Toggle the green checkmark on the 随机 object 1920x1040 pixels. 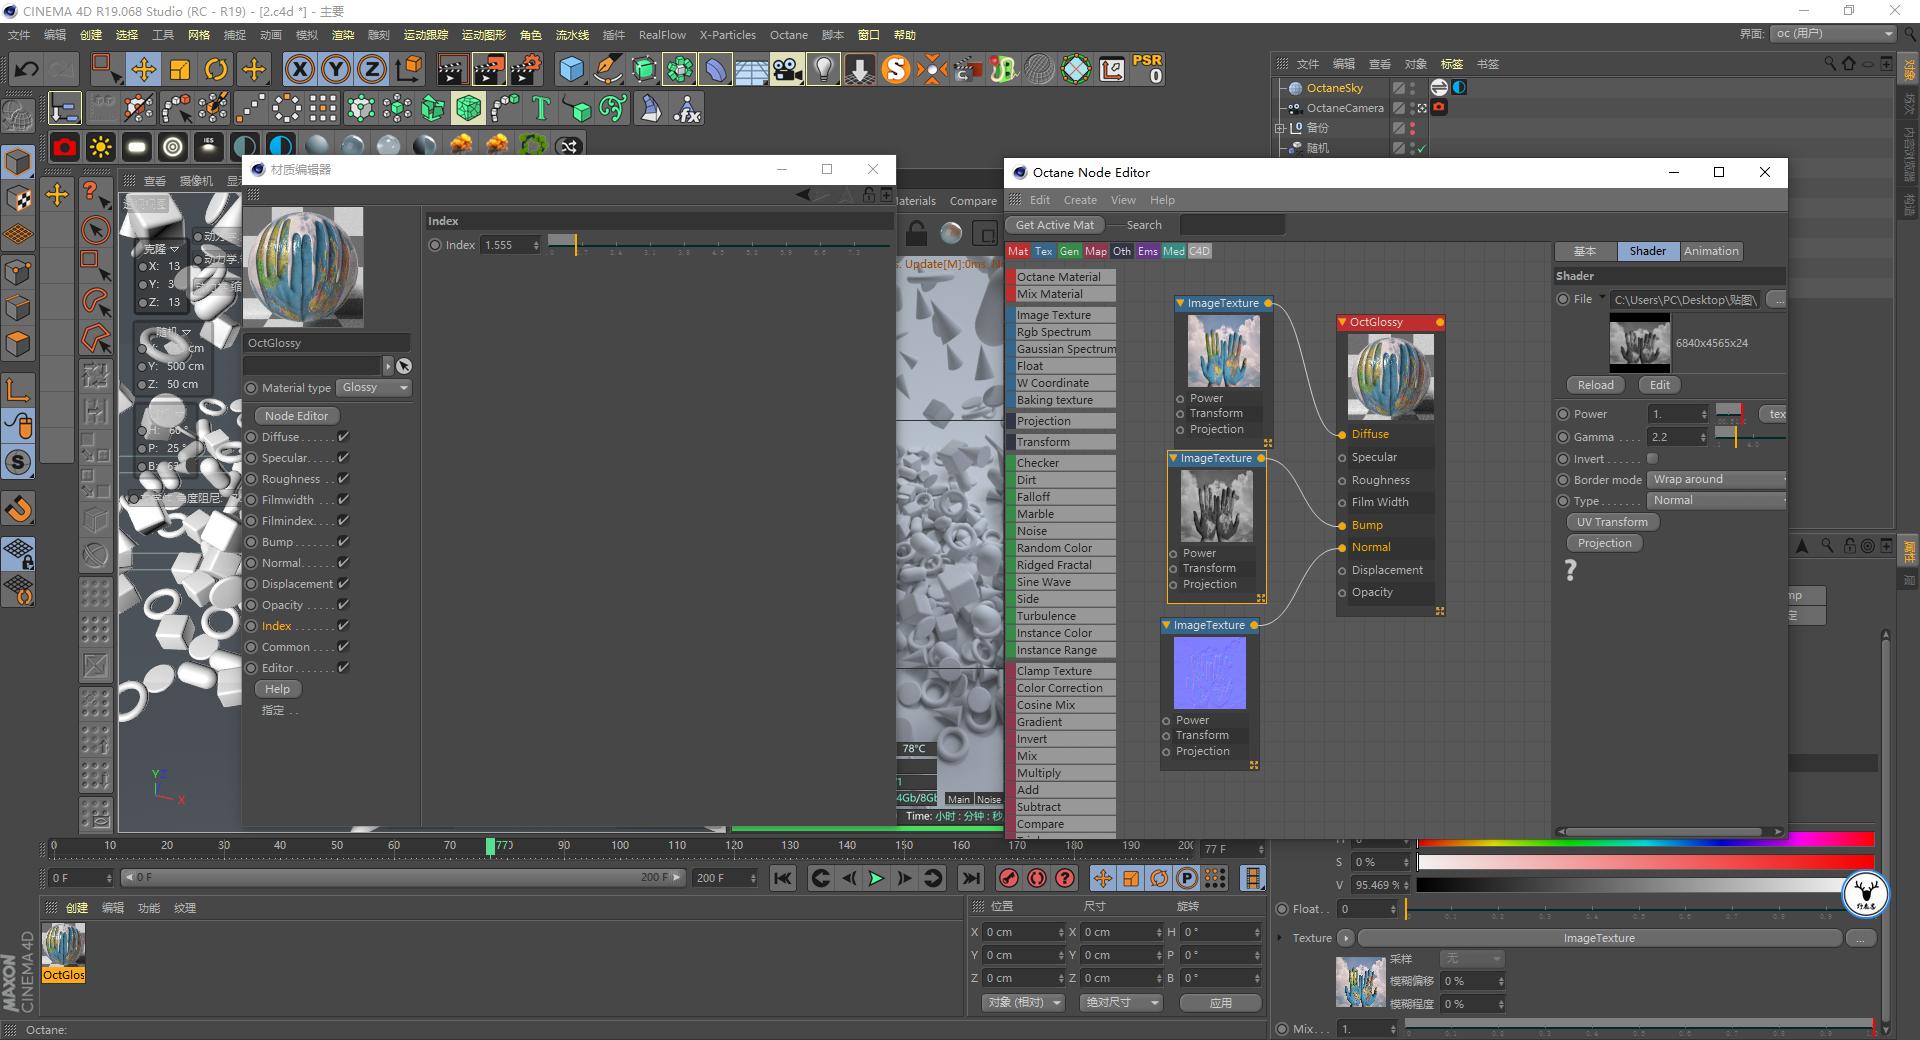1421,147
